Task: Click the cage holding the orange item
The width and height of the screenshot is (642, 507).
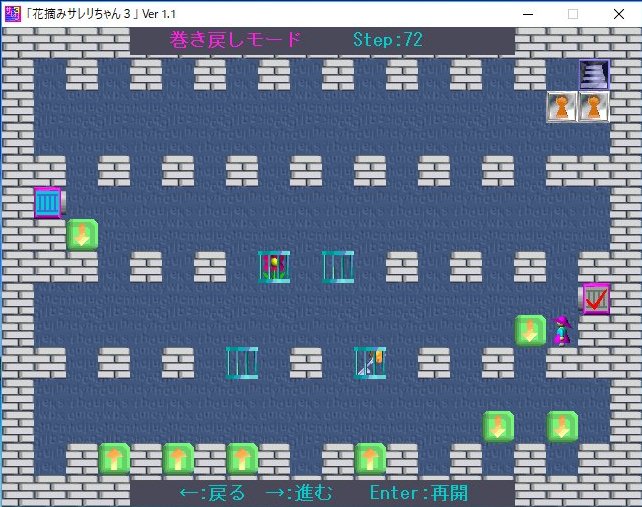Action: [370, 362]
